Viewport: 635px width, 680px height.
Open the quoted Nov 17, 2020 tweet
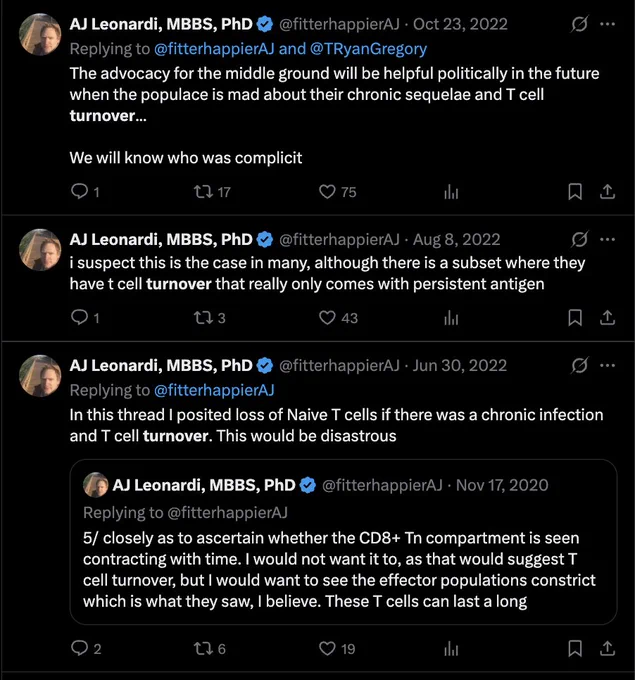pyautogui.click(x=343, y=542)
